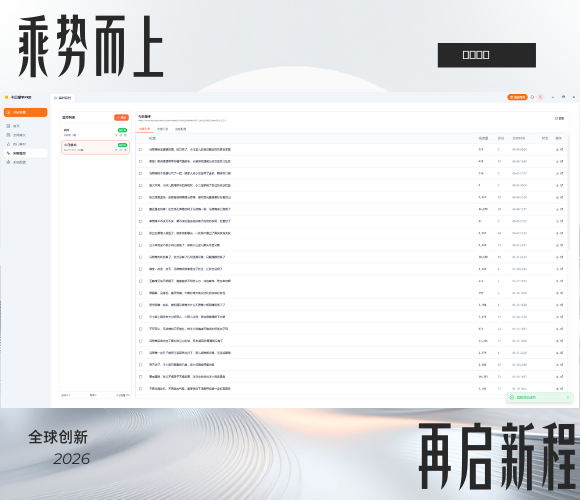580x500 pixels.
Task: Click the icon beside the orange title-bar pill
Action: [532, 97]
